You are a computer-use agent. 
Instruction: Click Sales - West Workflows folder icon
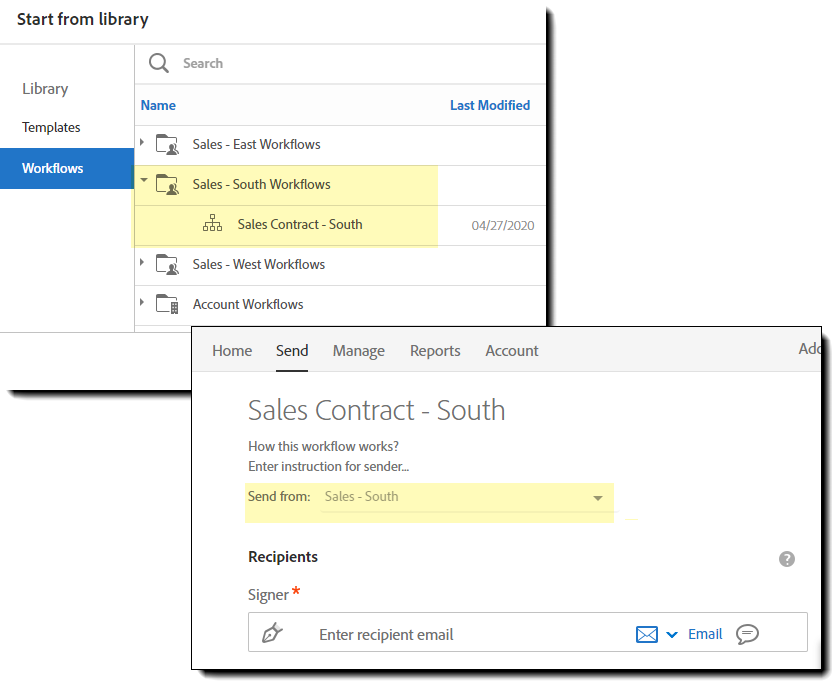tap(167, 265)
